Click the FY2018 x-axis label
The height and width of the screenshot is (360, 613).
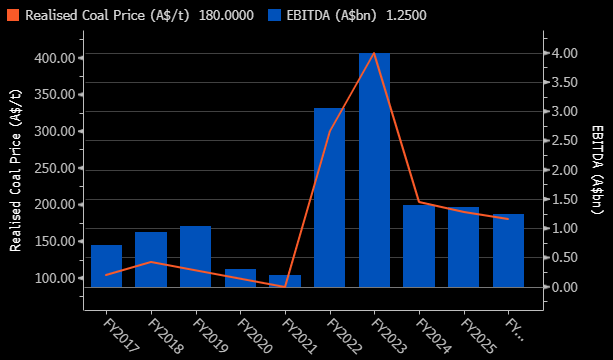(166, 336)
